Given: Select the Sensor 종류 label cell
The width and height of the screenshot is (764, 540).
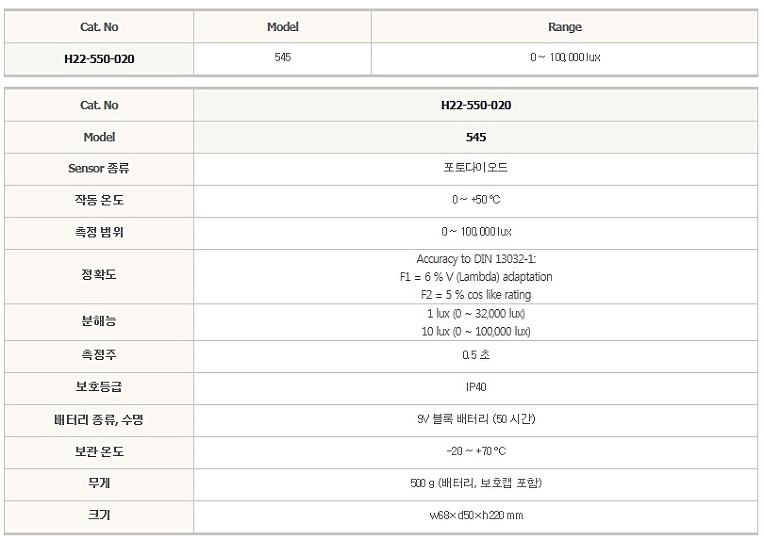Looking at the screenshot, I should [99, 169].
